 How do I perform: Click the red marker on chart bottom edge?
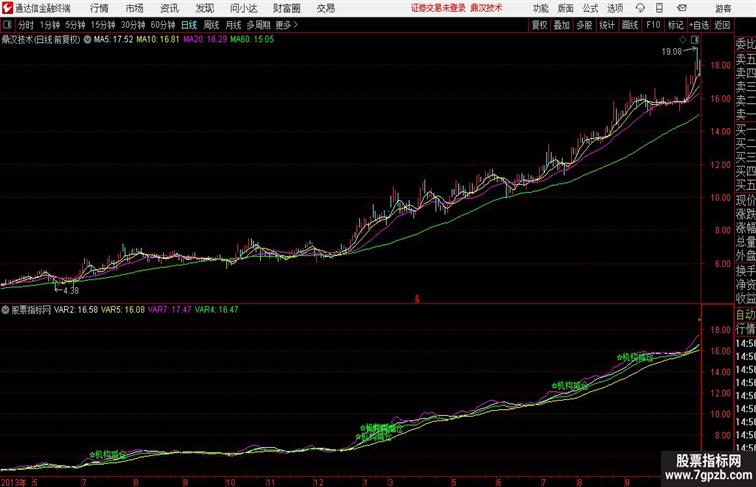click(x=417, y=299)
